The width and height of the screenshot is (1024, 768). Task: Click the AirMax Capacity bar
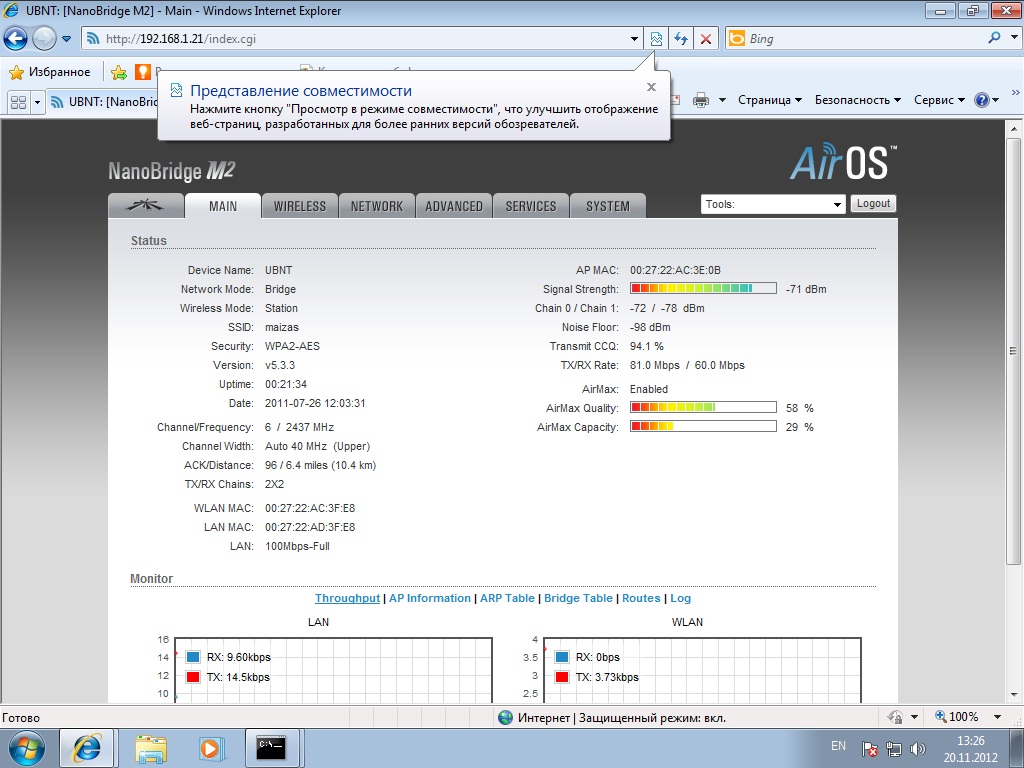point(703,426)
